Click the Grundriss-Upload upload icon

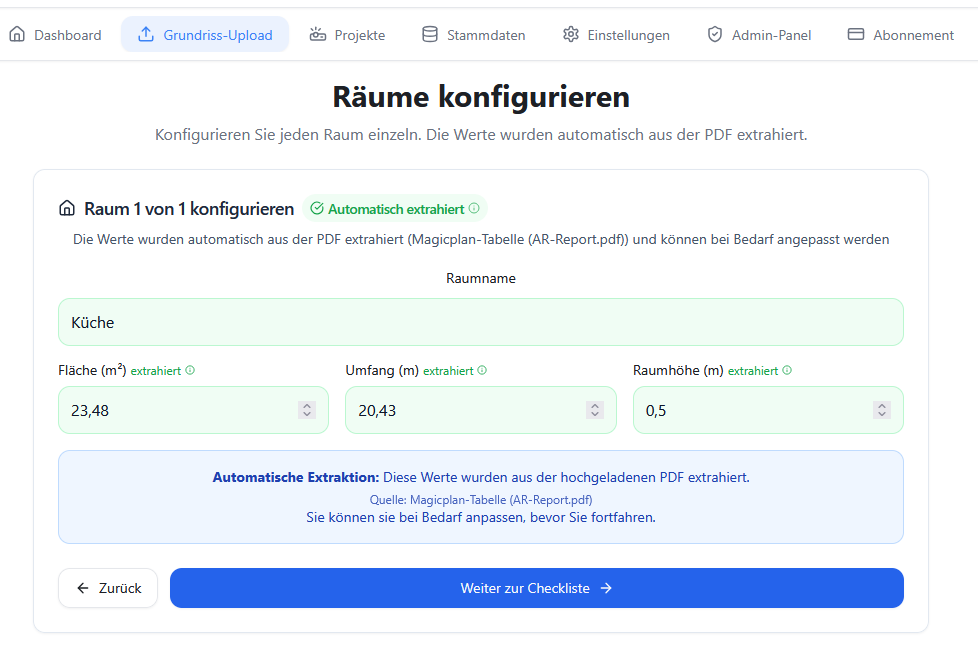coord(146,35)
